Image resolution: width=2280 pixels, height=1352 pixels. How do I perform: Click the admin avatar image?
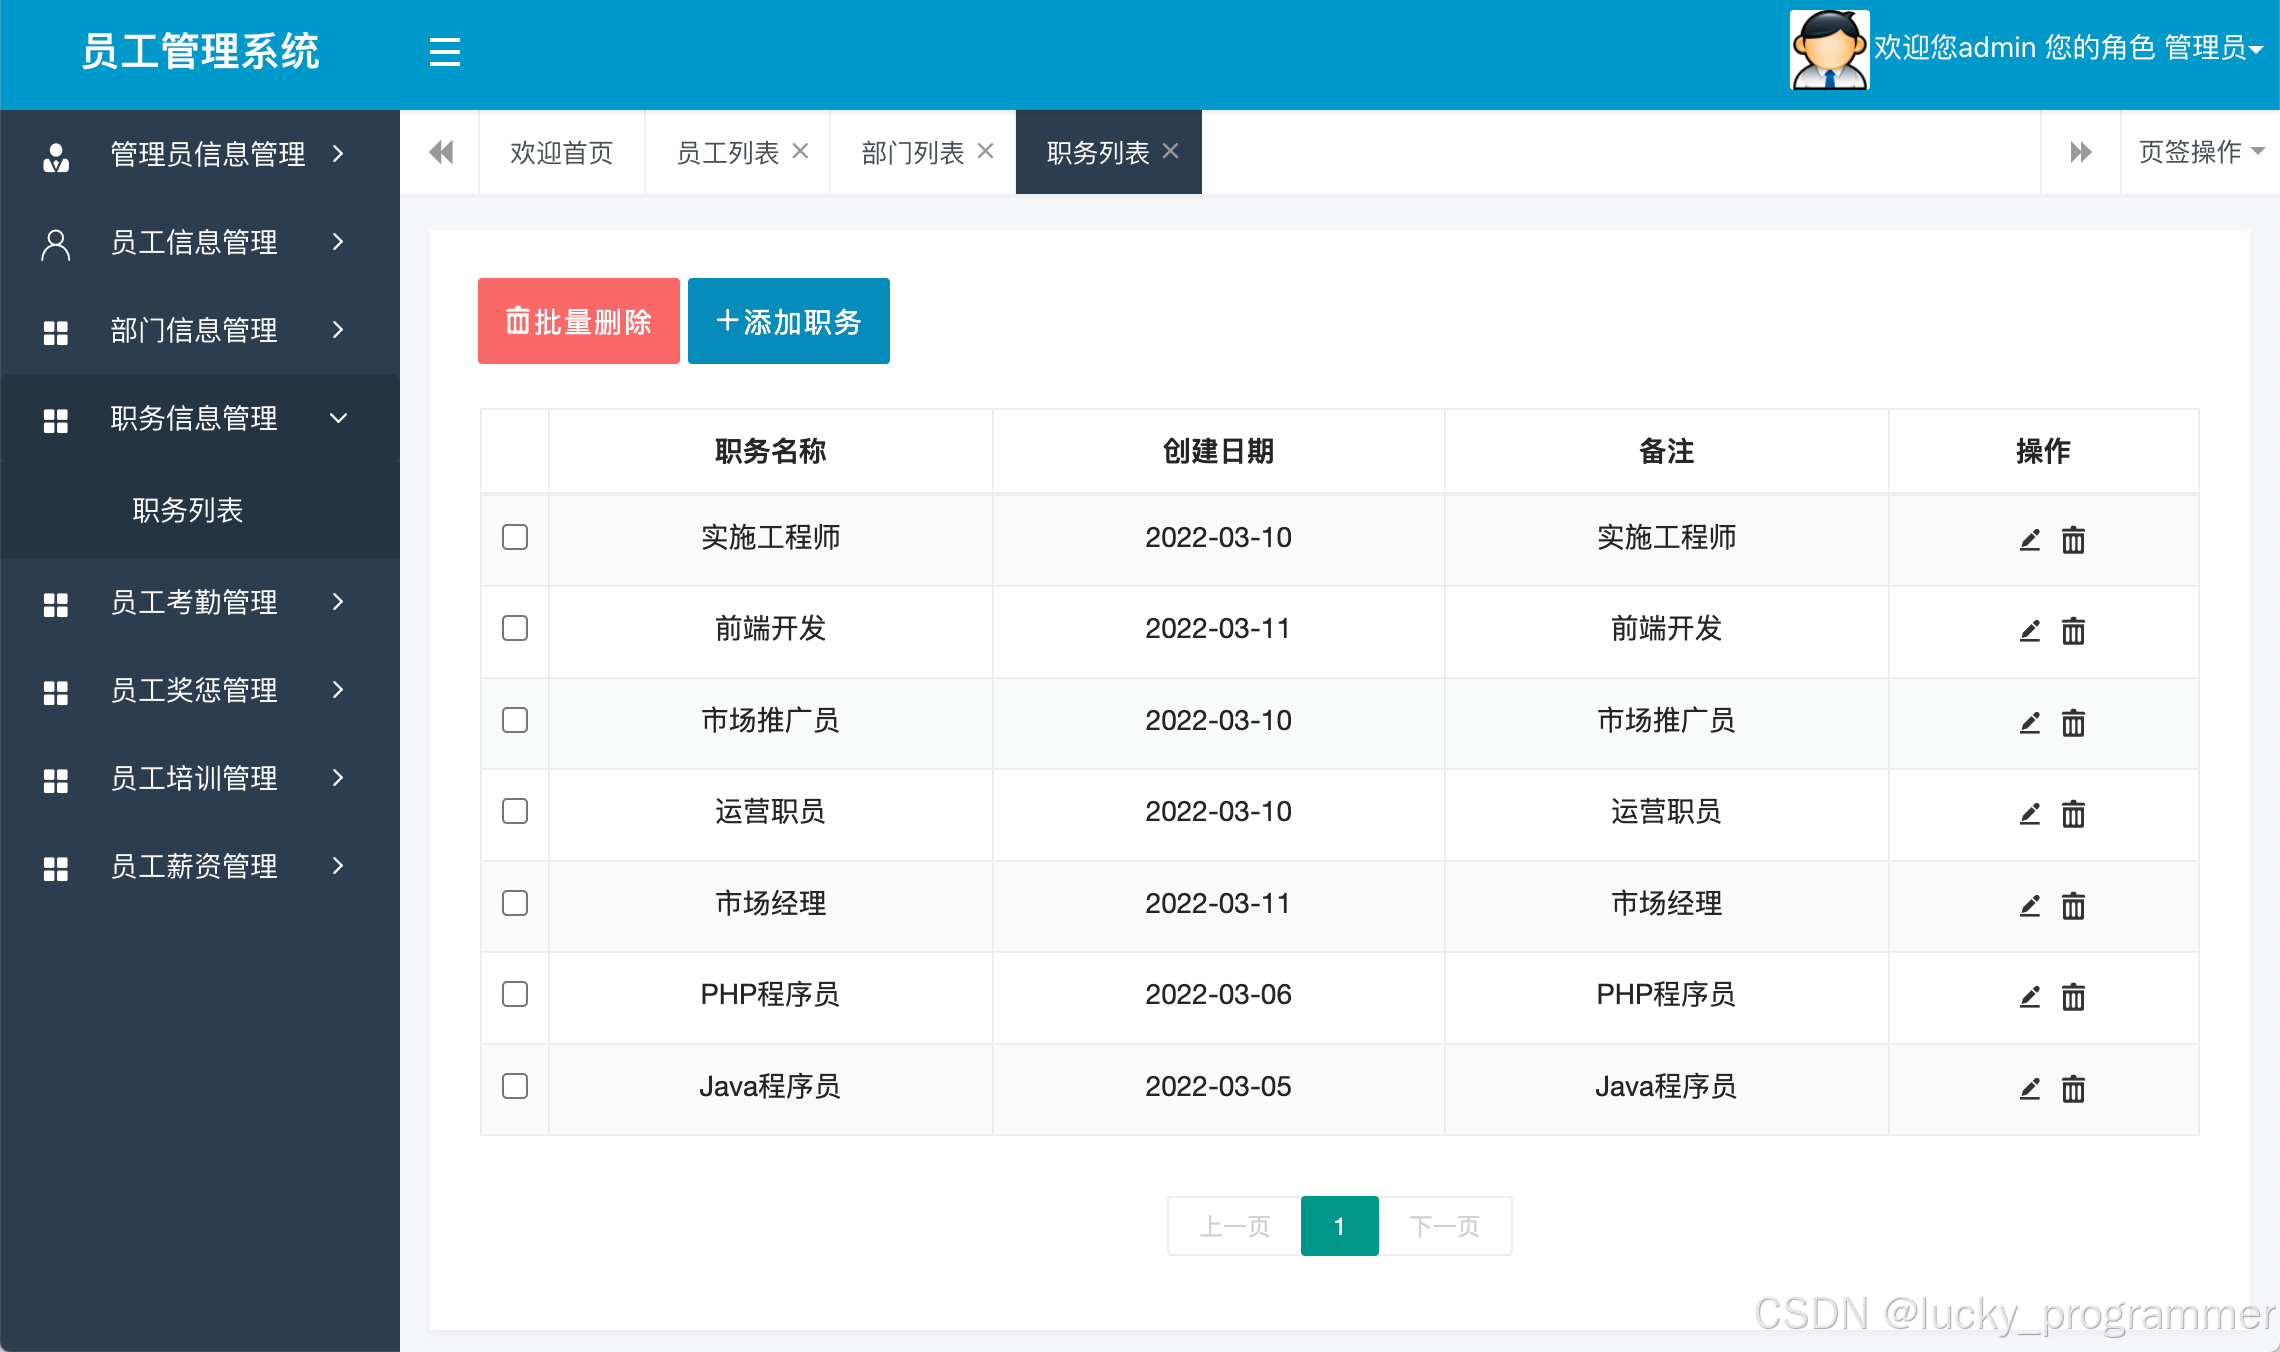pos(1828,50)
